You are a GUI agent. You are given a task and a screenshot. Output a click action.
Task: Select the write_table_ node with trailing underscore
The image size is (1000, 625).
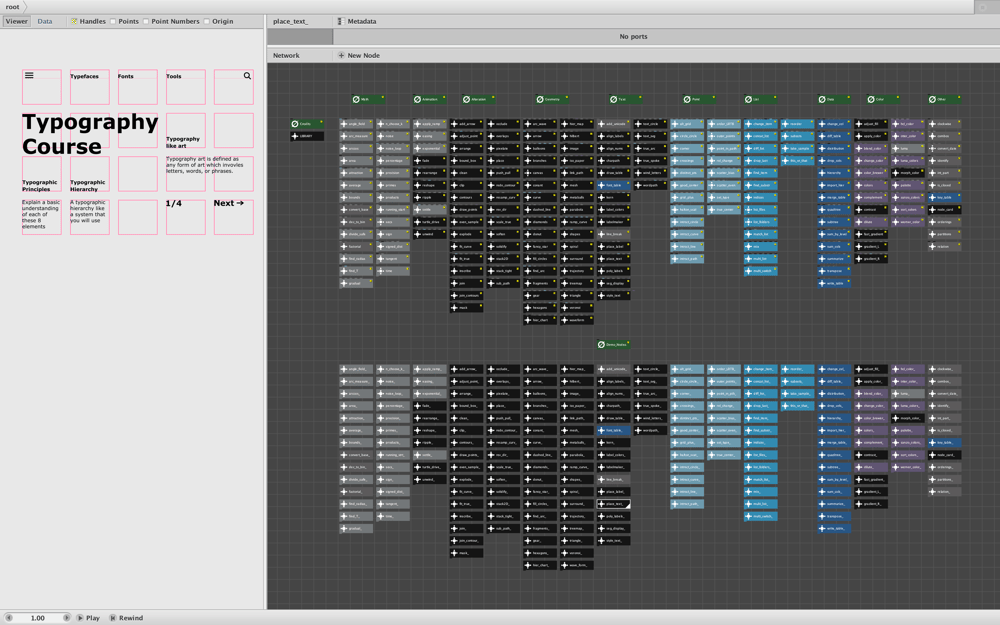(834, 529)
